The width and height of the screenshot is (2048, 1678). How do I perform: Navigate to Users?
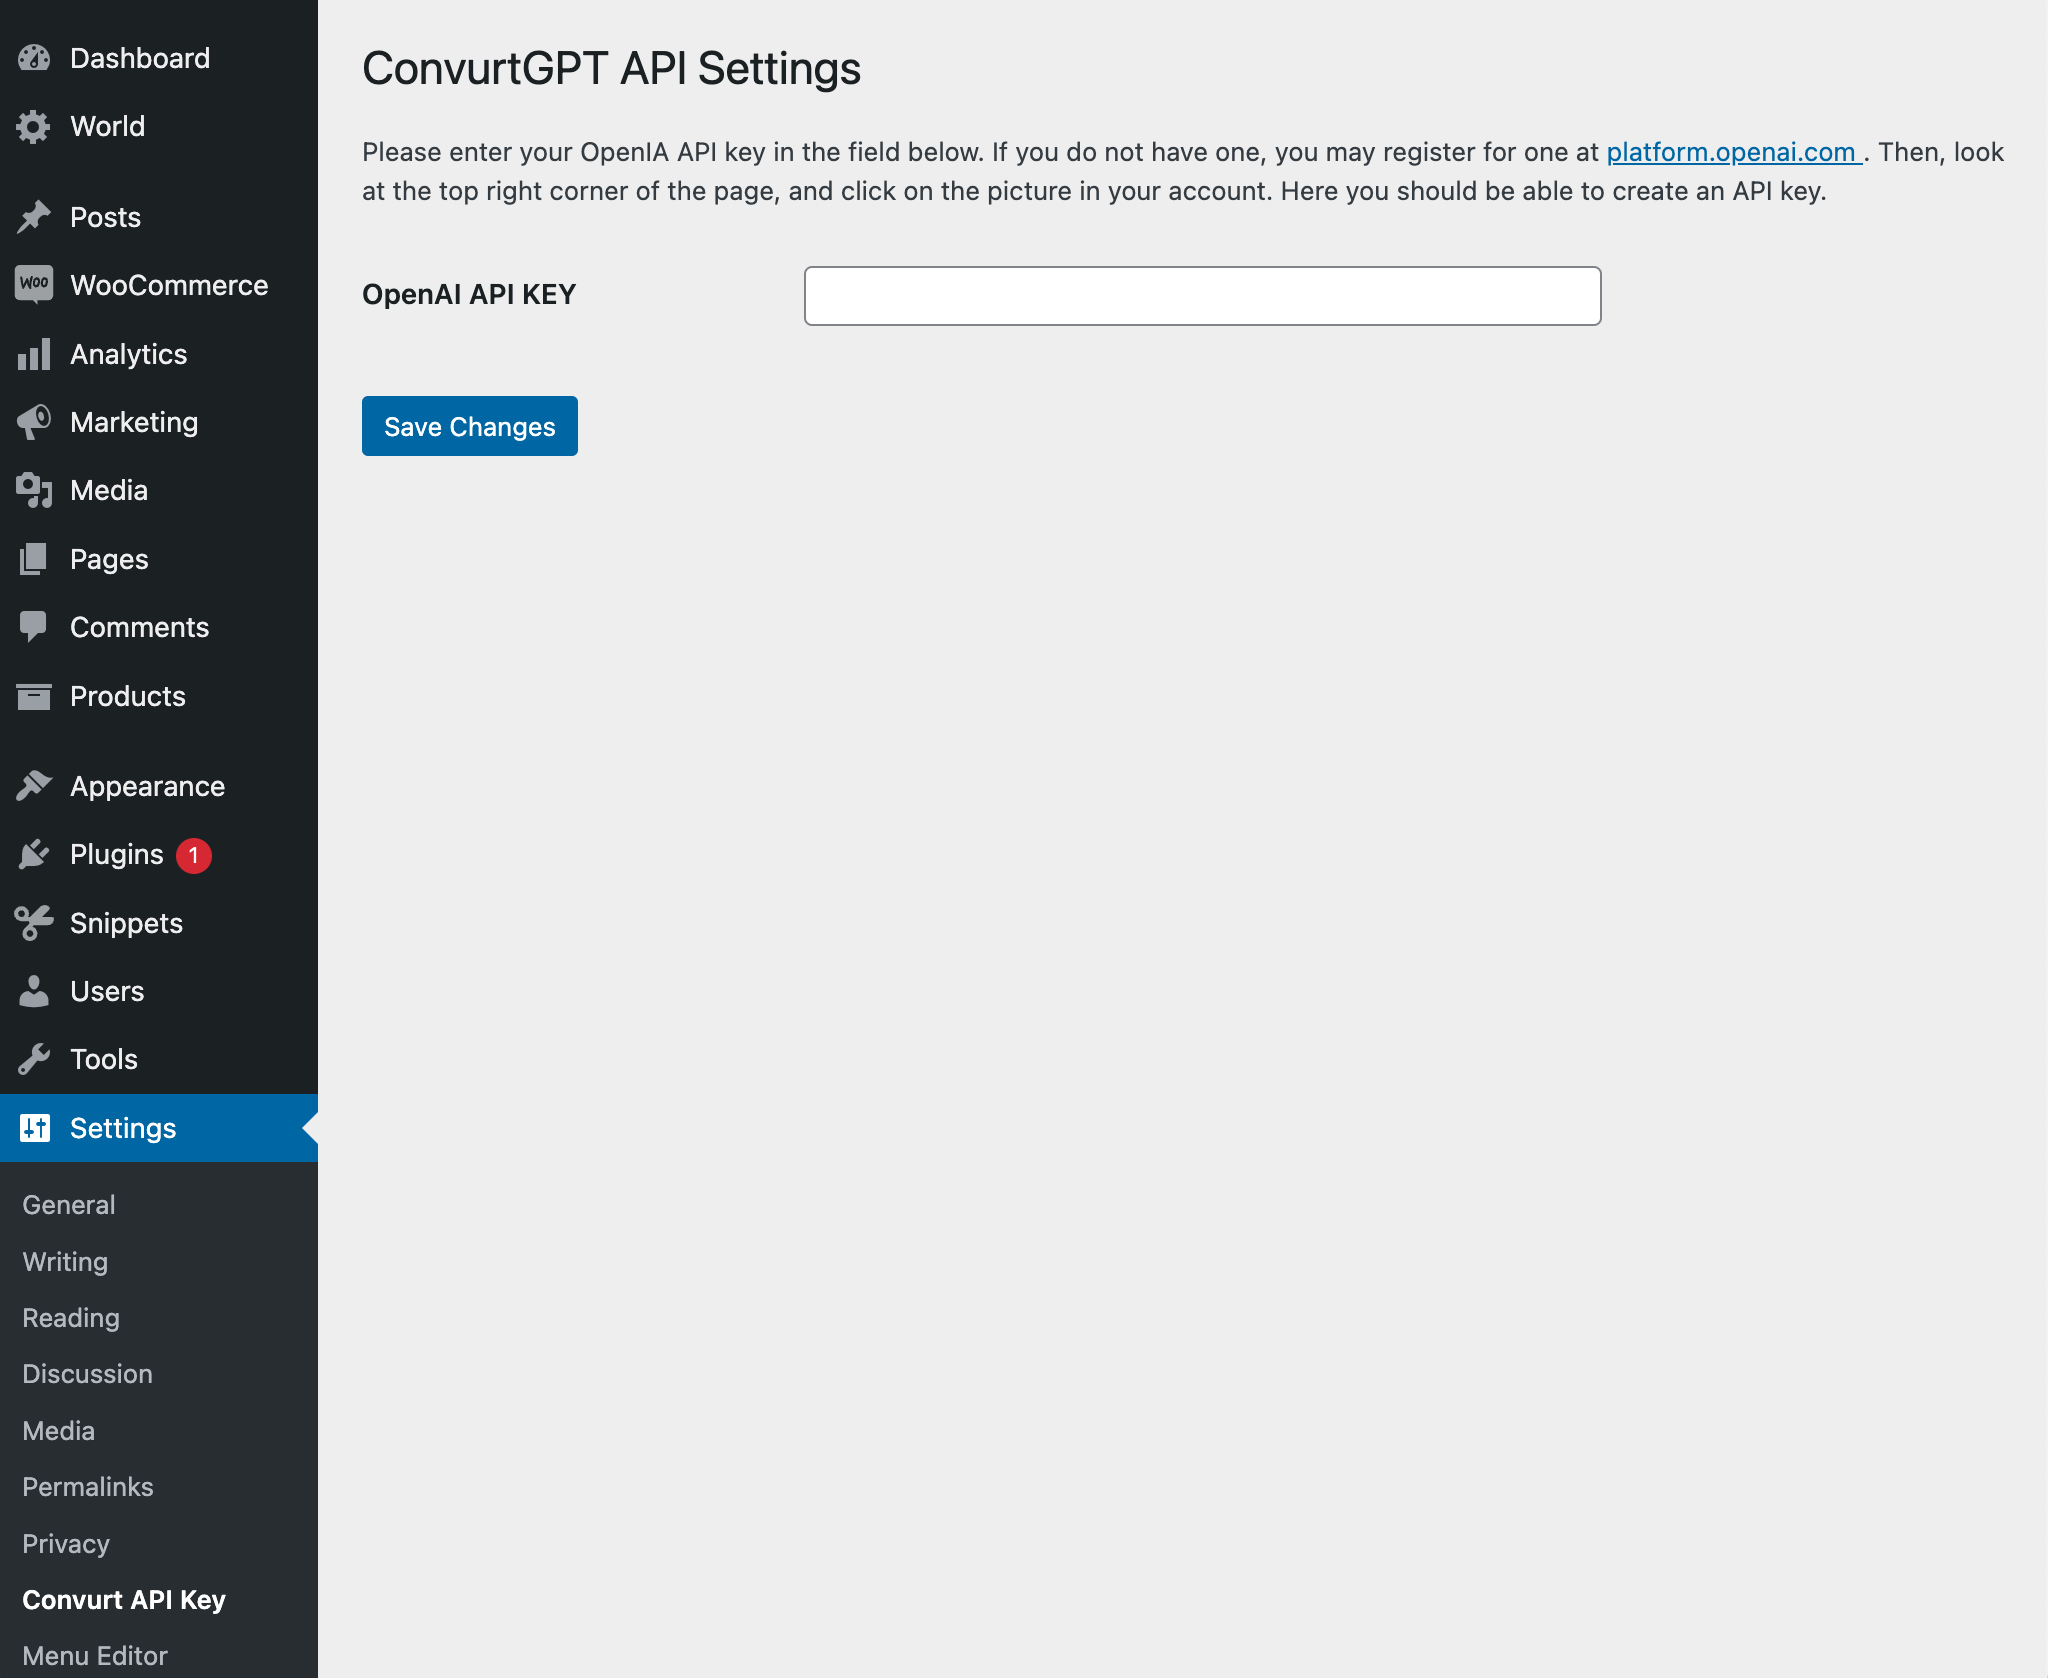(x=159, y=991)
